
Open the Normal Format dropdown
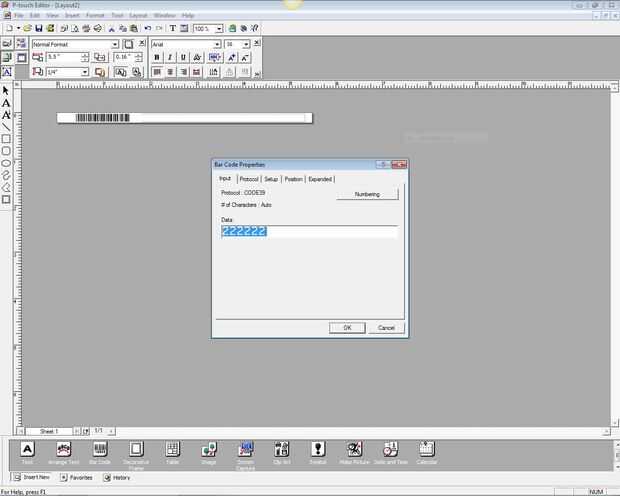114,44
